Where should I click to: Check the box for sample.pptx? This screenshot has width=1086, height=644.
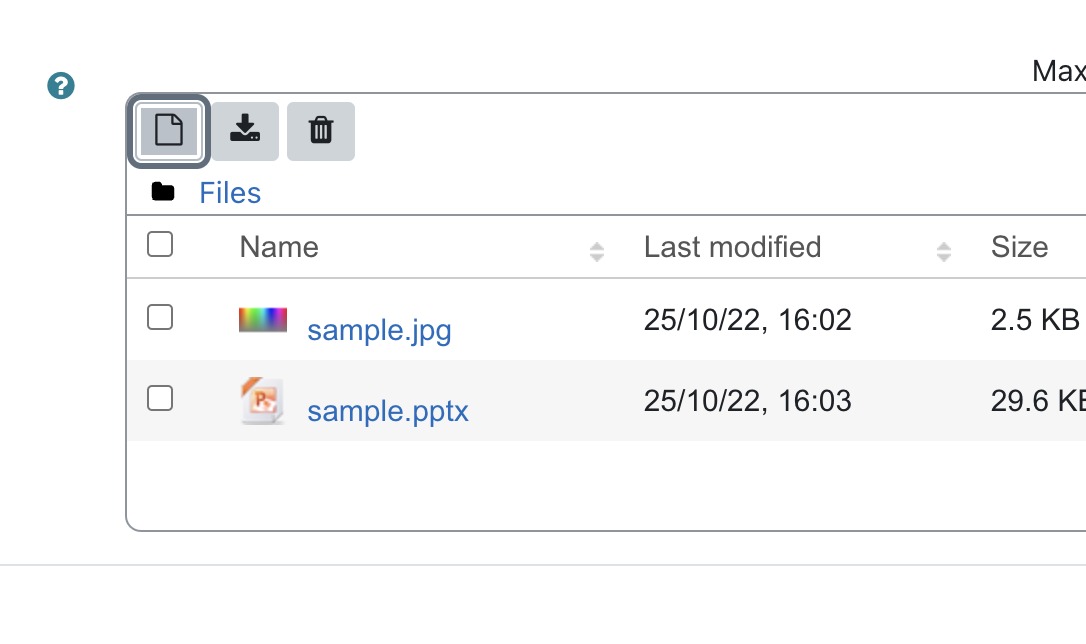tap(160, 398)
